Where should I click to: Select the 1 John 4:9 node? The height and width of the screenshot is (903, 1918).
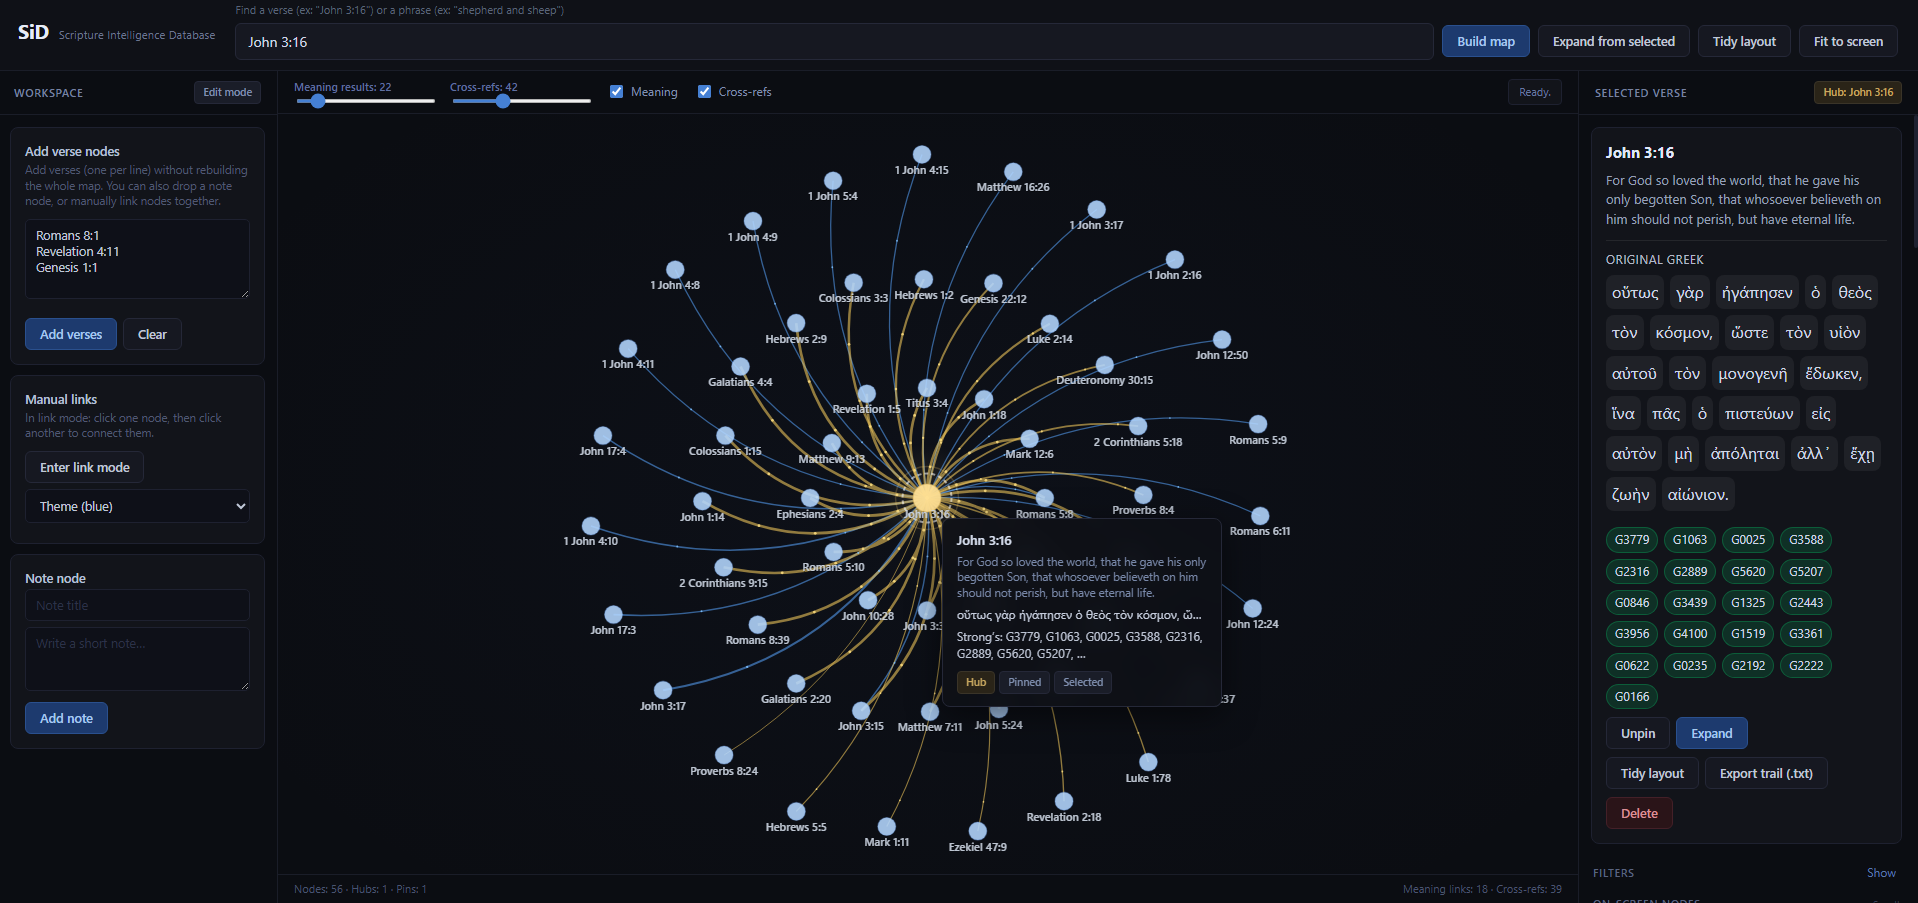tap(753, 221)
